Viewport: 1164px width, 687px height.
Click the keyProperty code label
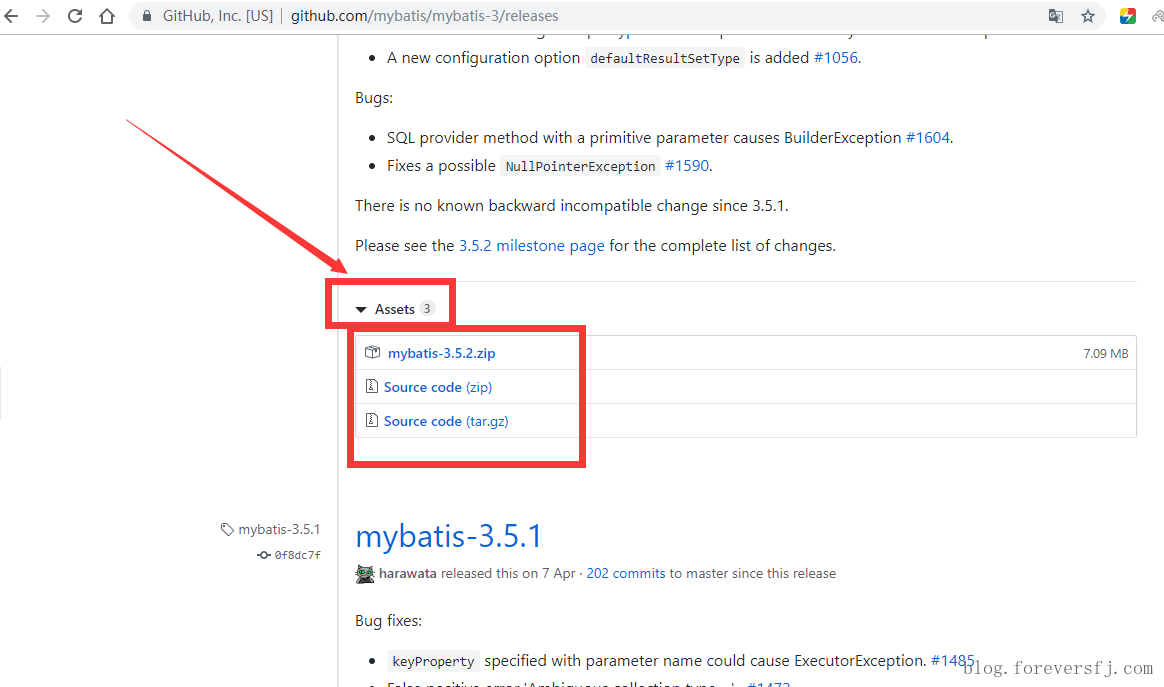tap(433, 661)
